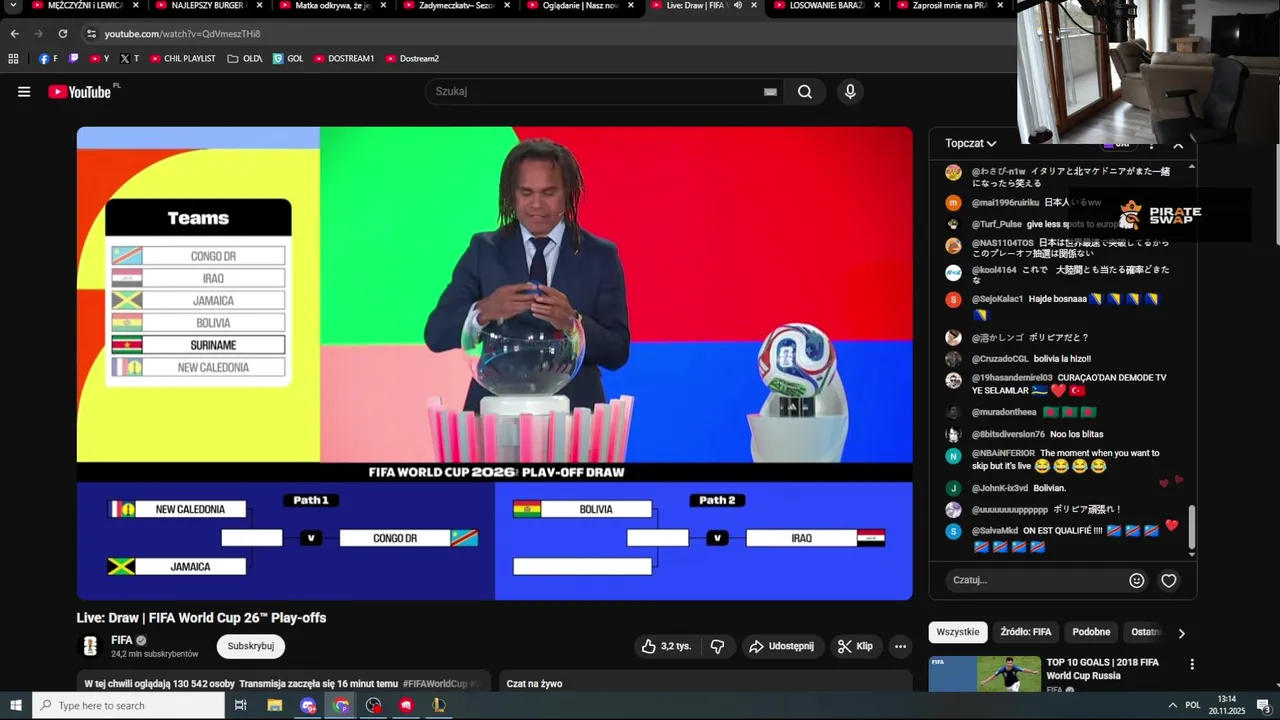The width and height of the screenshot is (1280, 720).
Task: Open the GOL bookmark
Action: coord(288,58)
